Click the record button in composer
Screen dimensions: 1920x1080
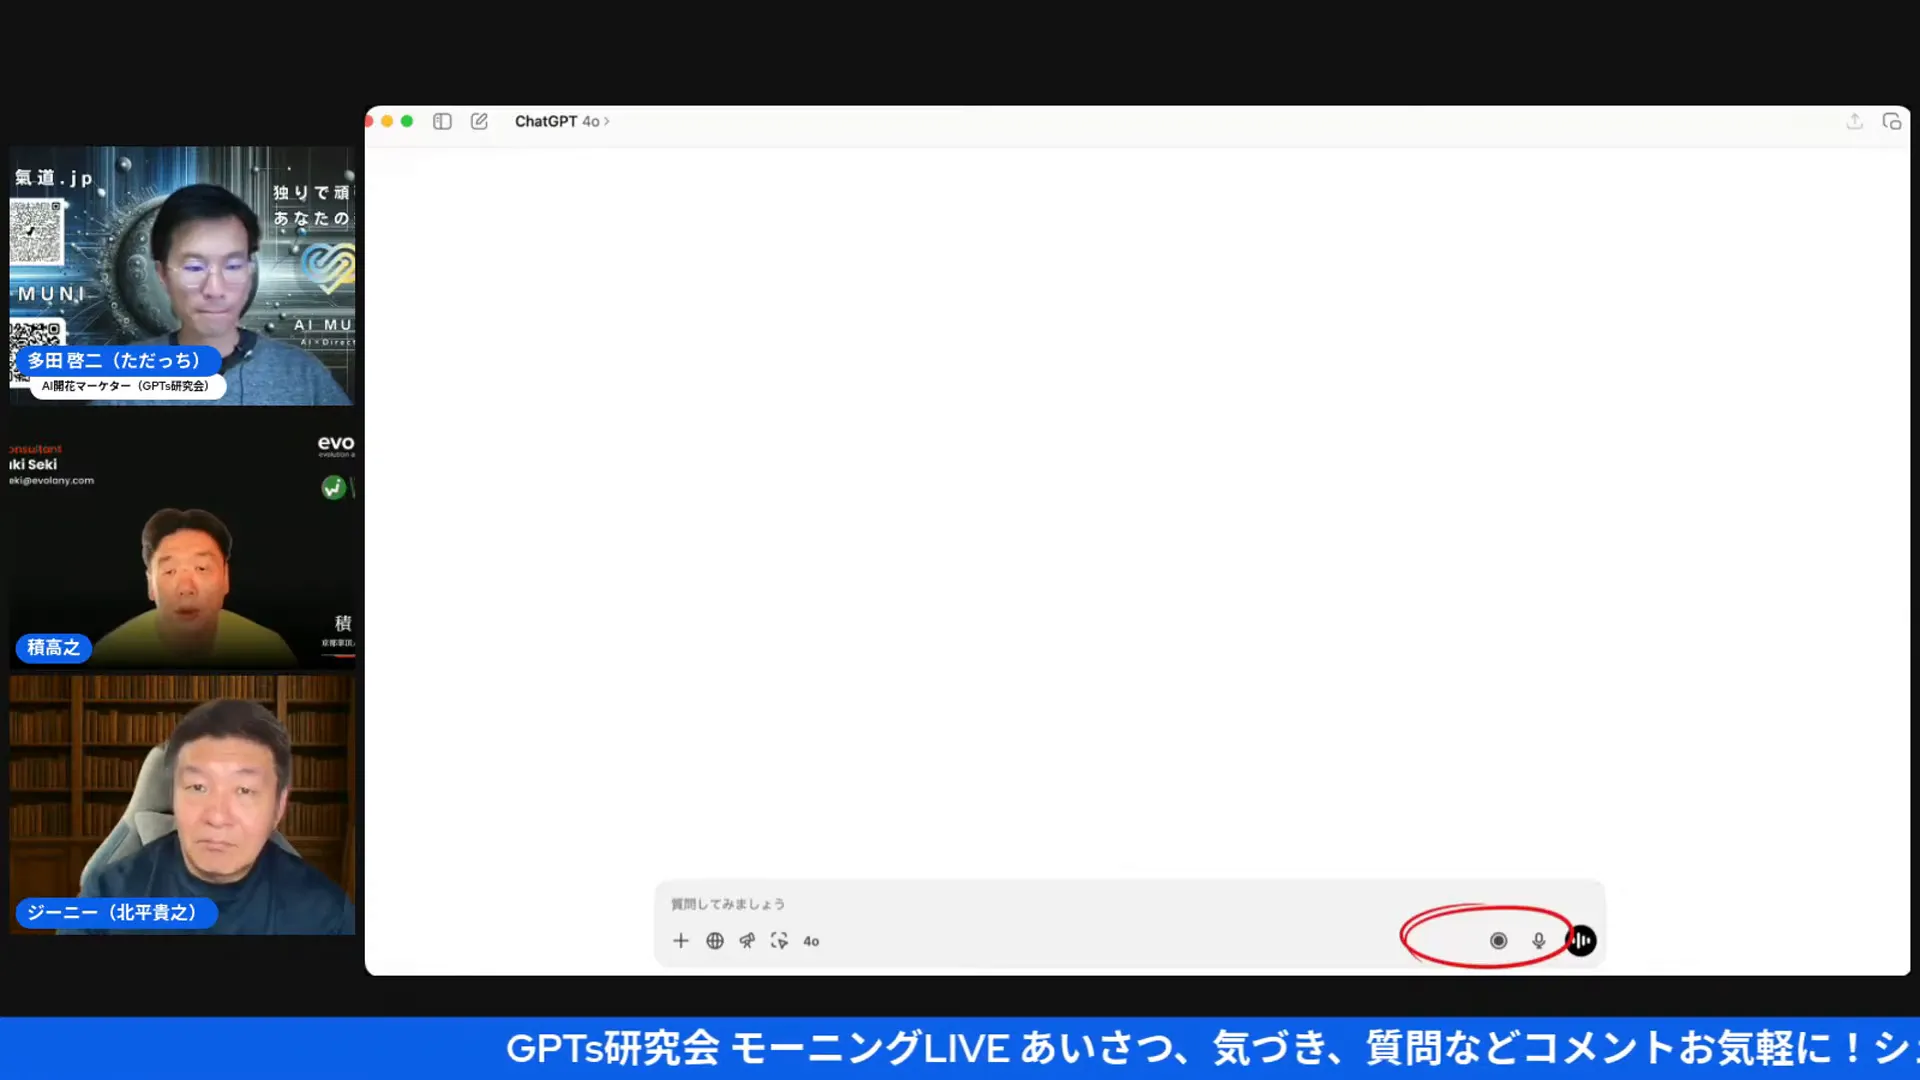click(x=1498, y=941)
